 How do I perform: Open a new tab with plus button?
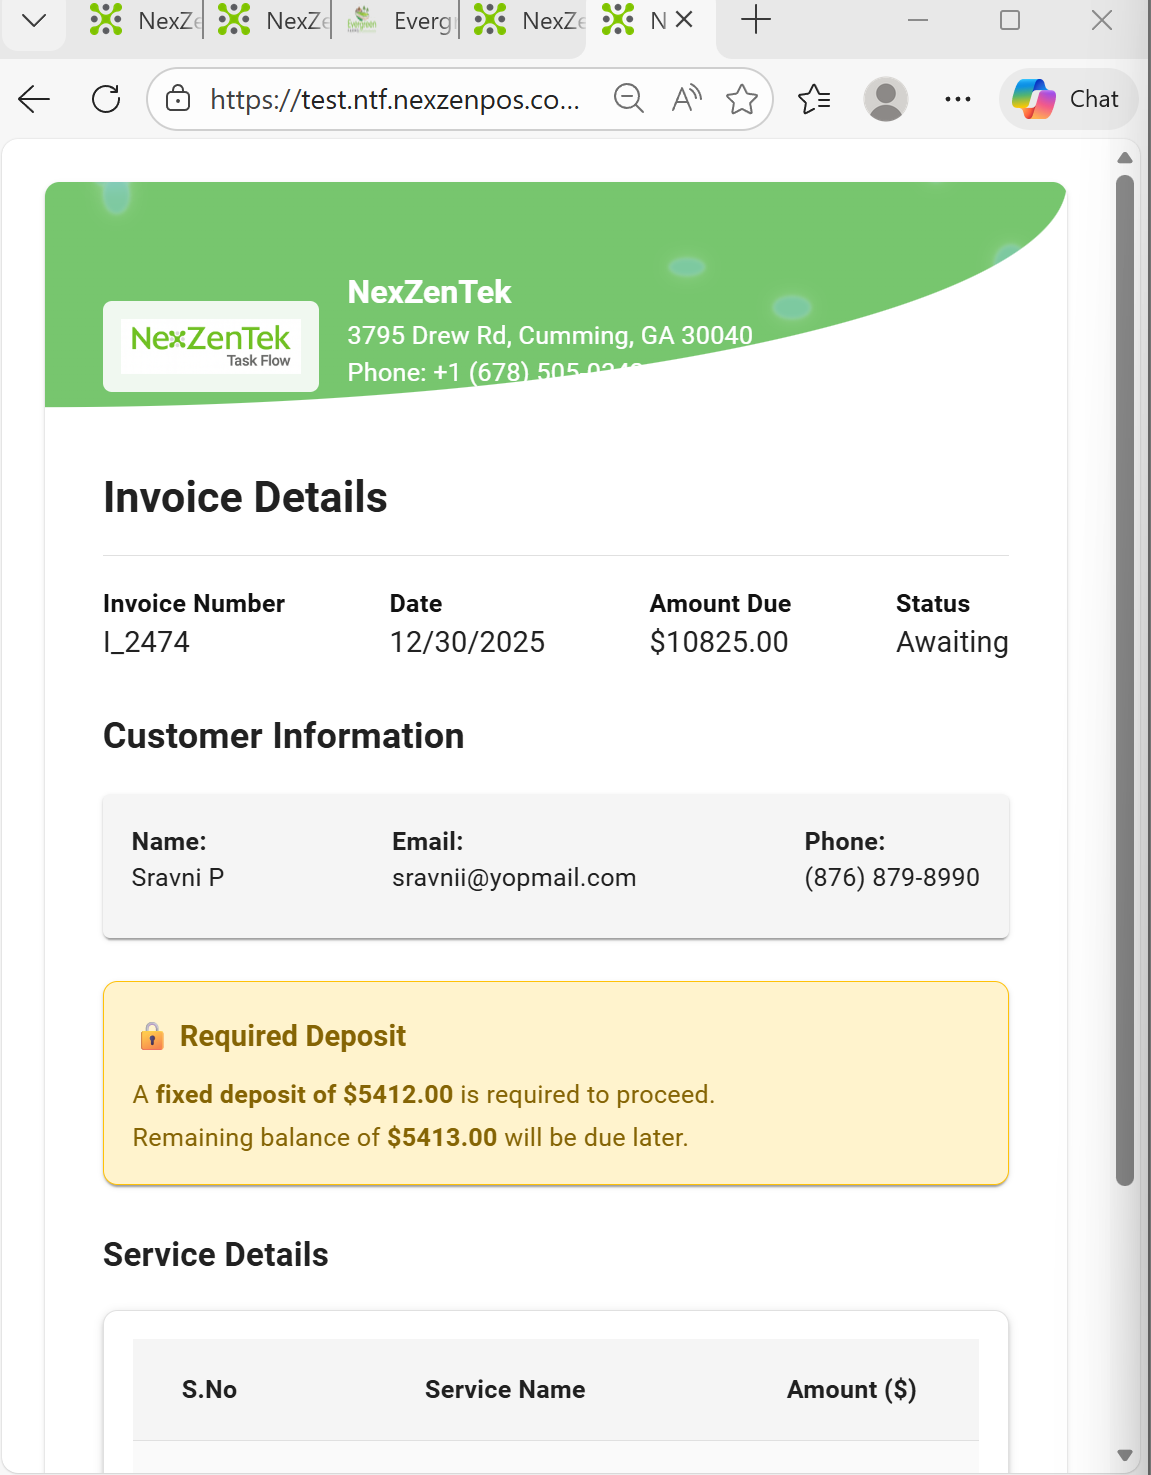click(x=756, y=20)
